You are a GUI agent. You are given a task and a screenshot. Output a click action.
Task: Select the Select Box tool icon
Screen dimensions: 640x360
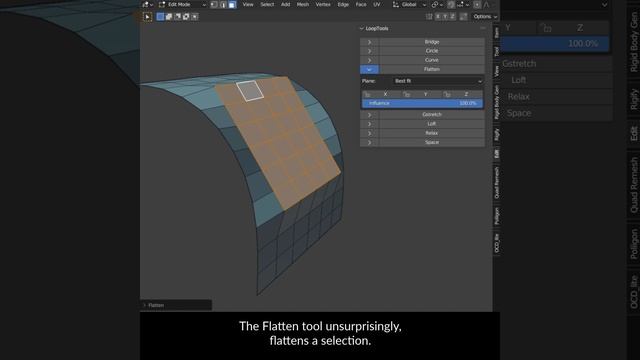click(147, 17)
